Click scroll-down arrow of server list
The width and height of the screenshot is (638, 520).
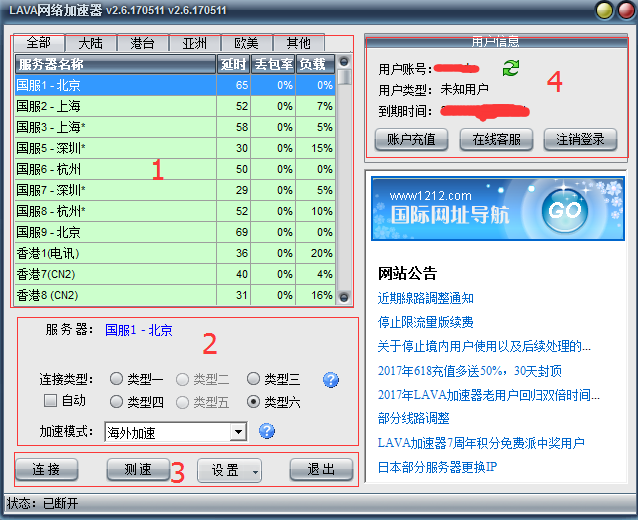coord(344,297)
